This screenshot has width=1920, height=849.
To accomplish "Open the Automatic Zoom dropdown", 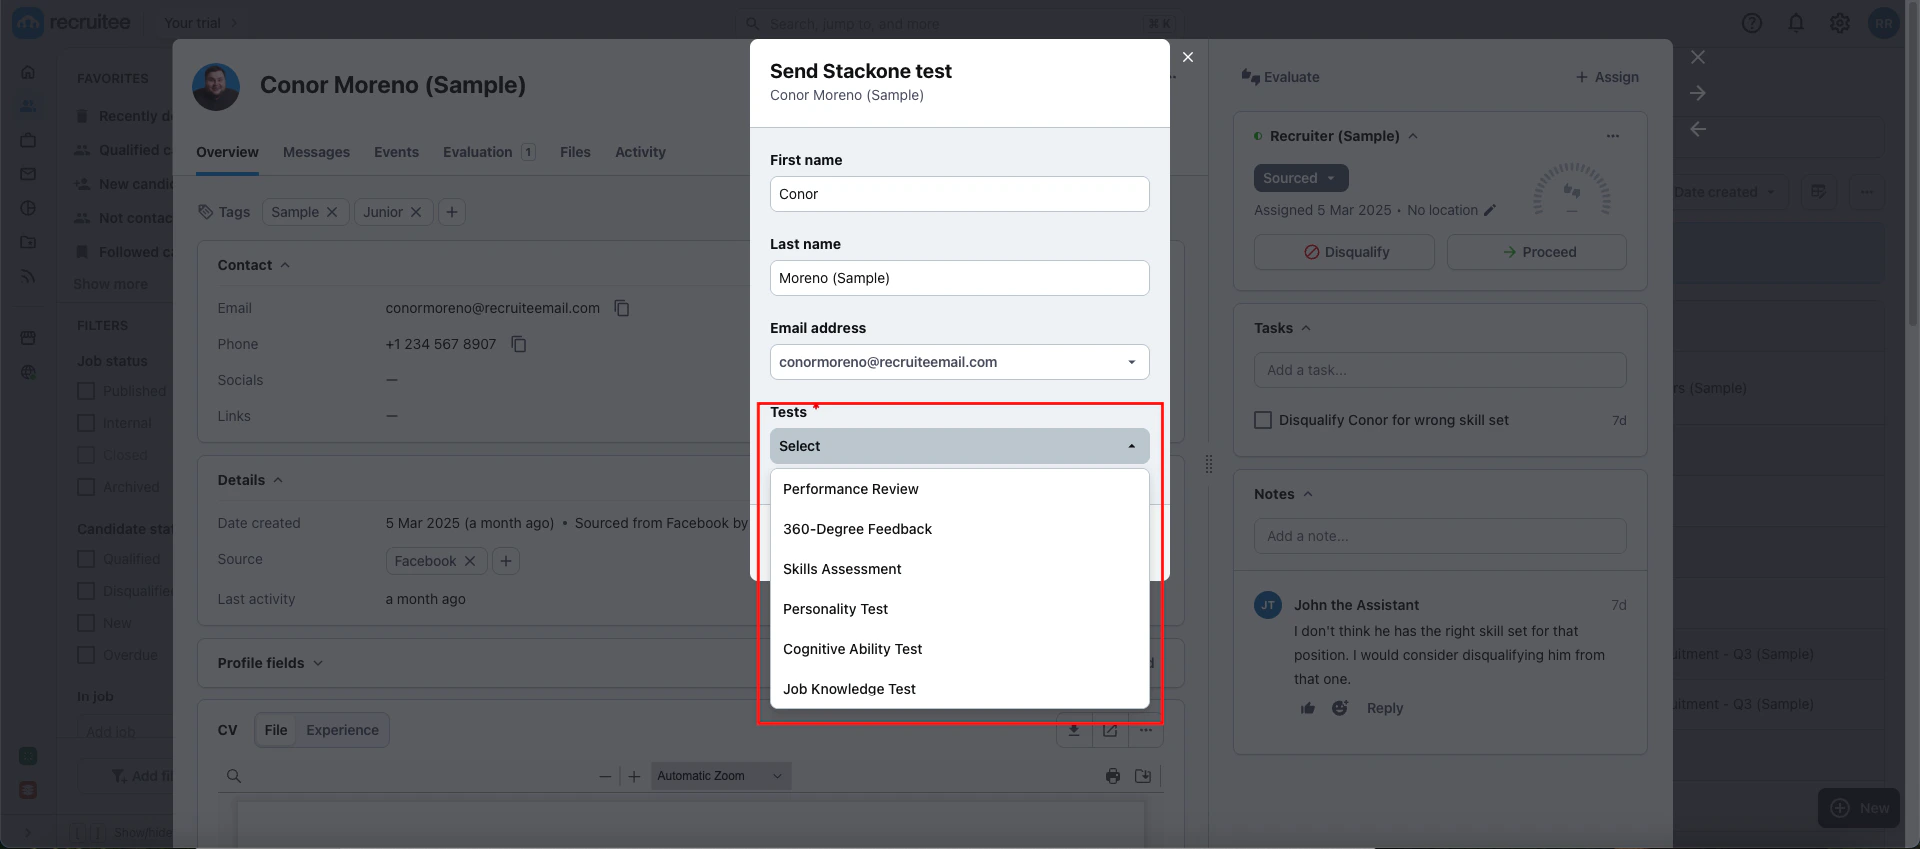I will (x=720, y=776).
